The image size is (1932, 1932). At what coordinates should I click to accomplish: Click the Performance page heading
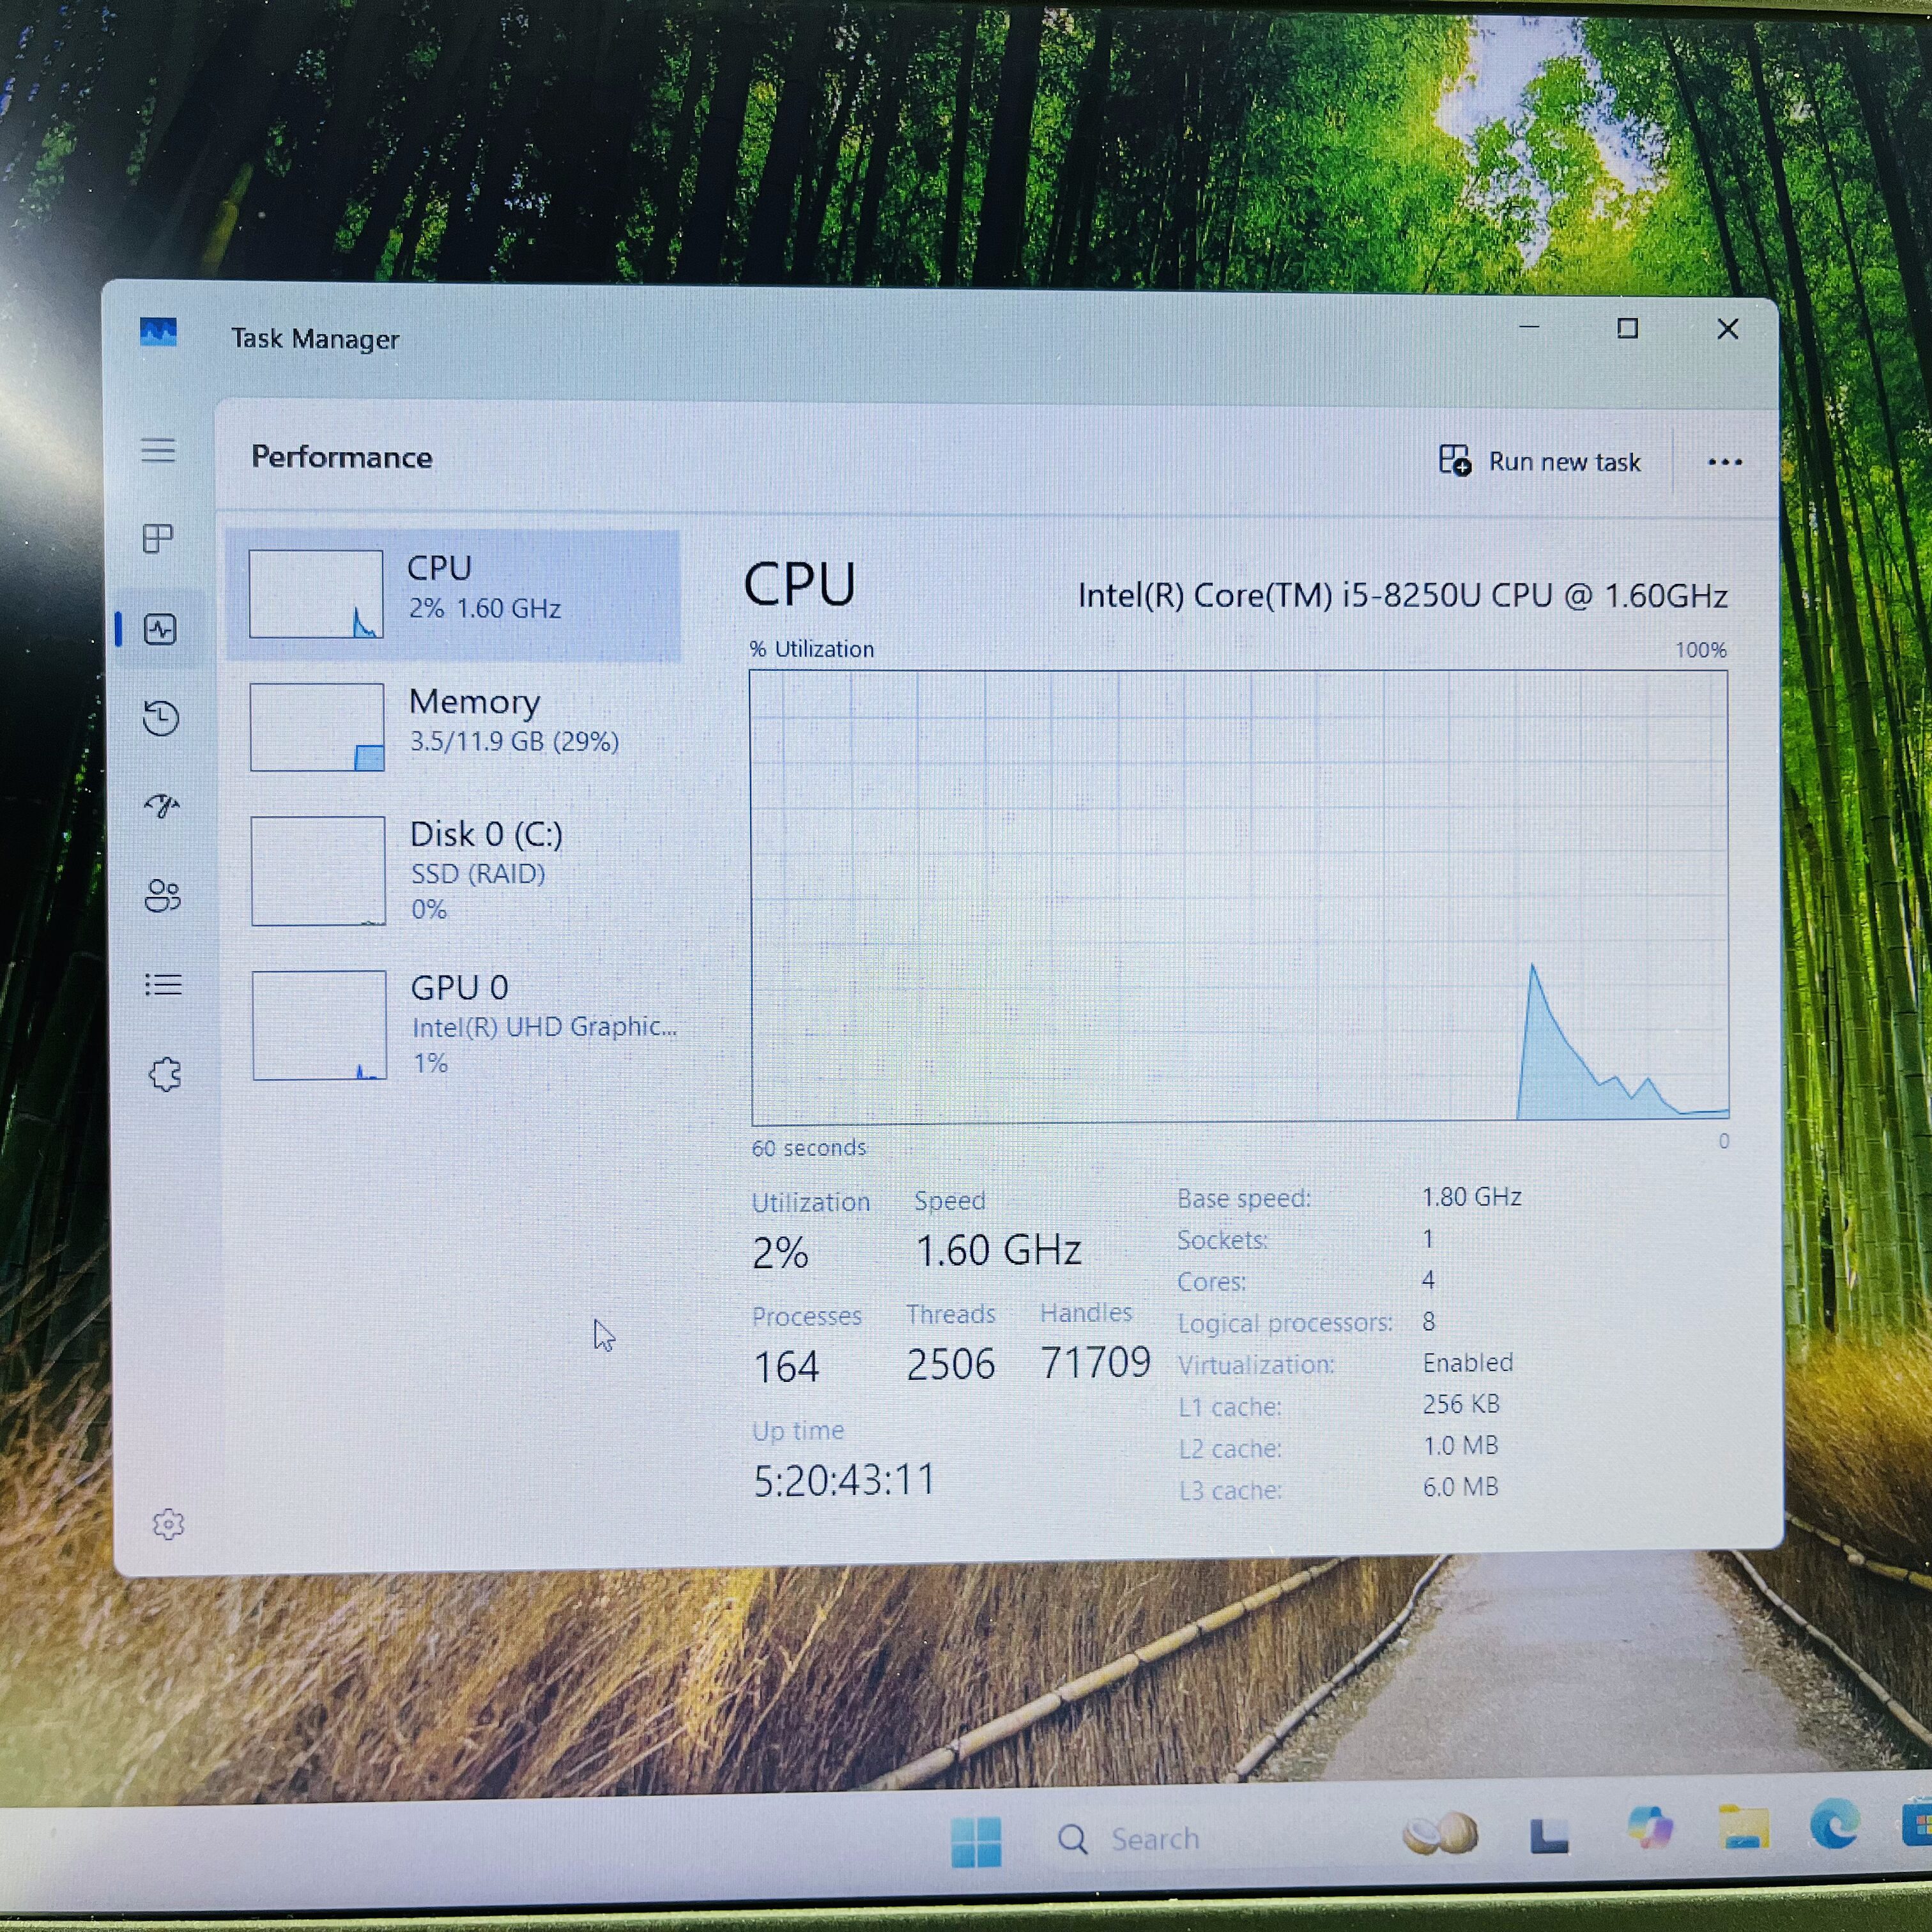(x=342, y=457)
